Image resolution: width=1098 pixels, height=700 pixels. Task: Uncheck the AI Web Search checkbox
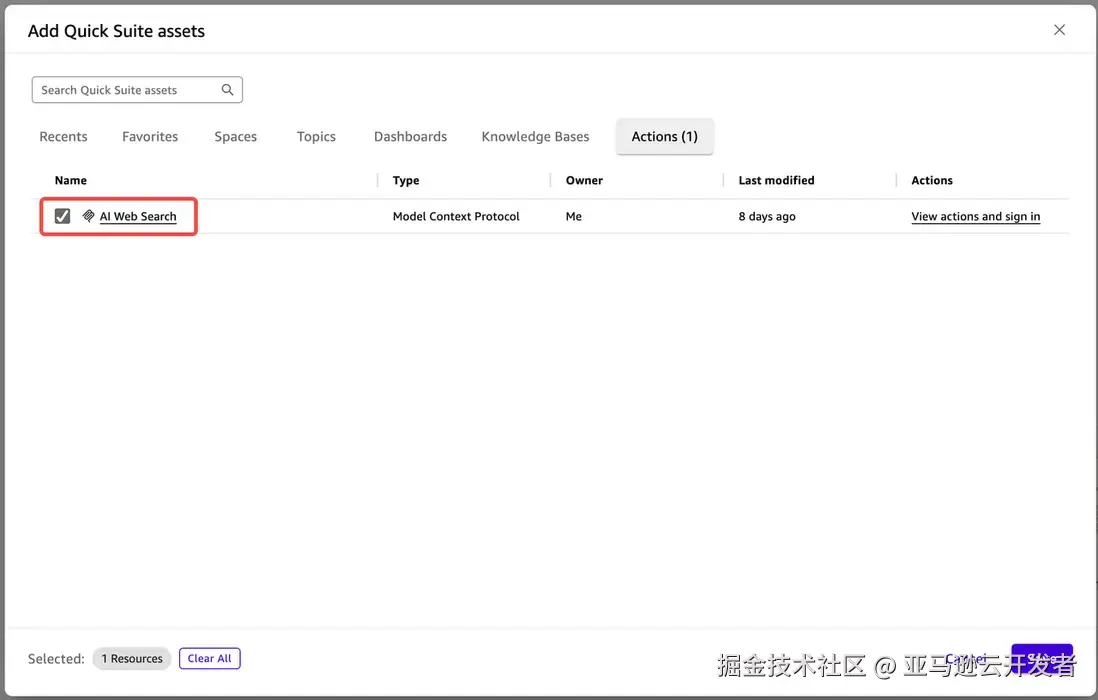point(61,215)
